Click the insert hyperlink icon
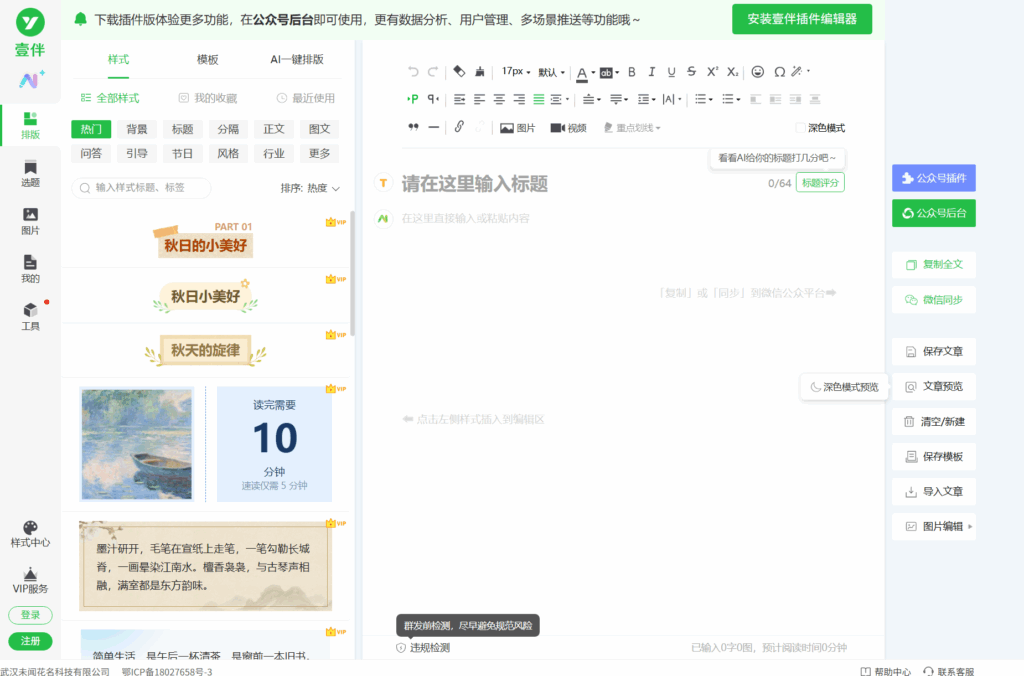1024x676 pixels. pos(459,127)
